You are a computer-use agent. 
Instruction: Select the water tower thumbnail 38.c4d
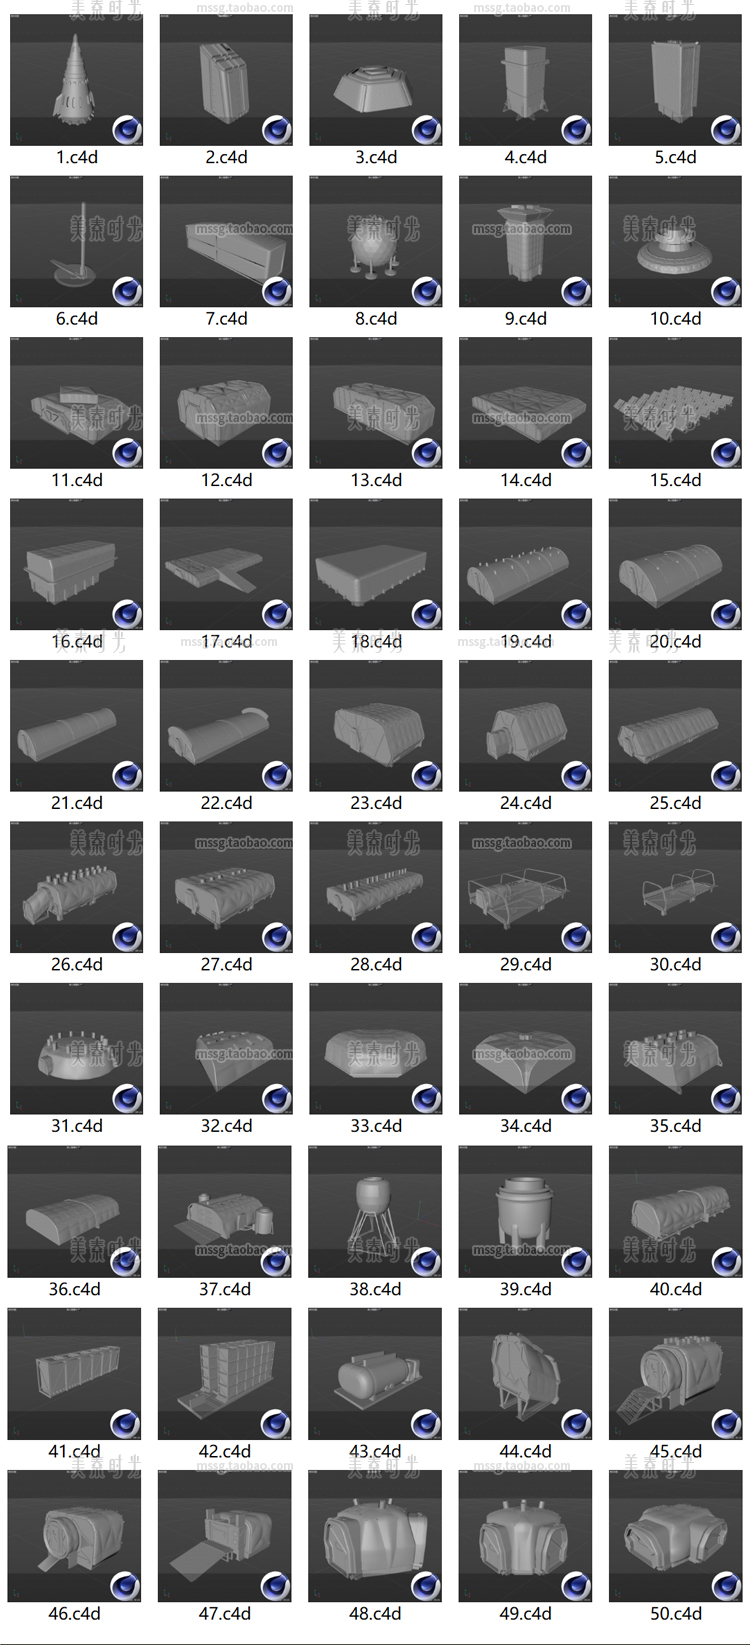click(375, 1211)
